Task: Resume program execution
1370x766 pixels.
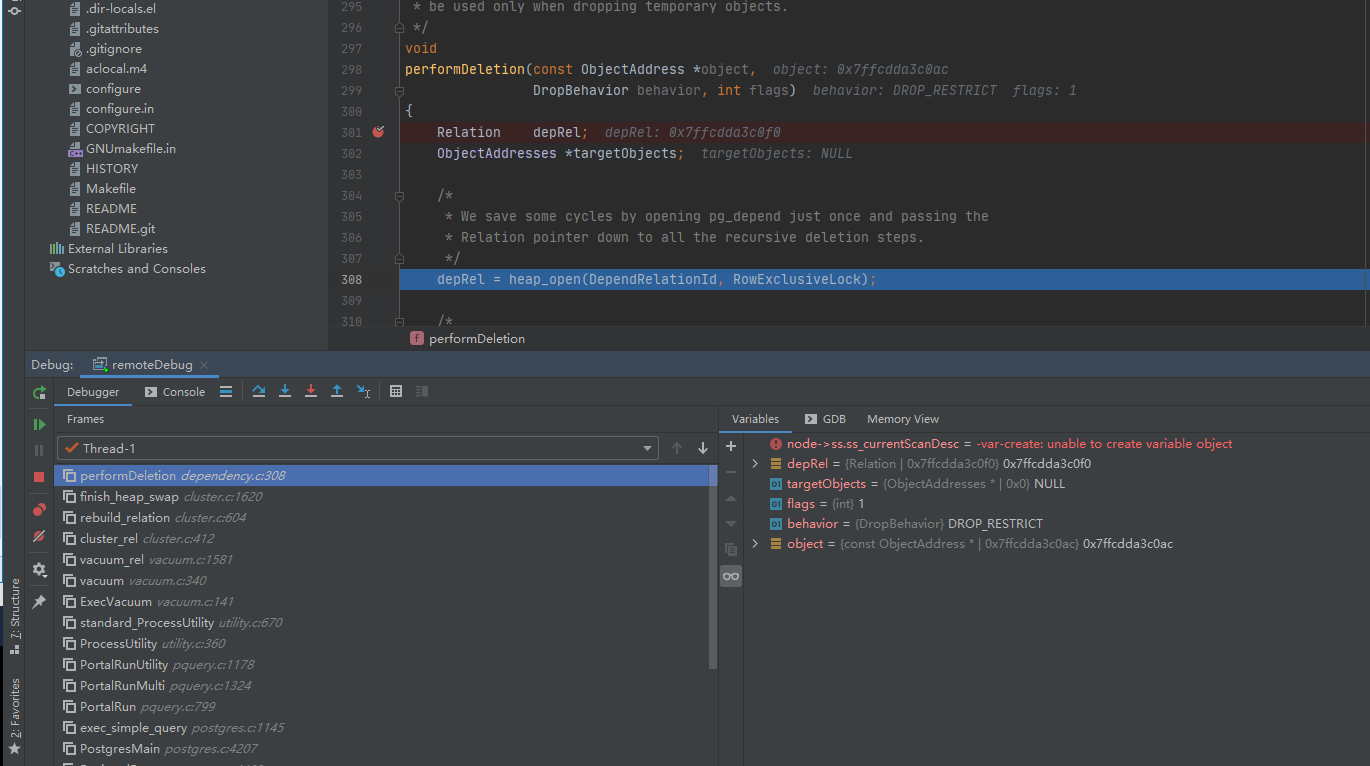Action: pyautogui.click(x=39, y=425)
